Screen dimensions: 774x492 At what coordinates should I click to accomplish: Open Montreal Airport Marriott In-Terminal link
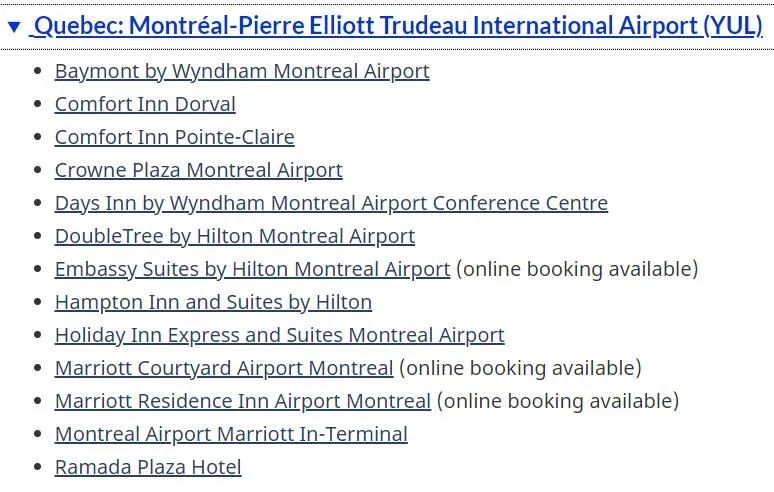pyautogui.click(x=231, y=435)
